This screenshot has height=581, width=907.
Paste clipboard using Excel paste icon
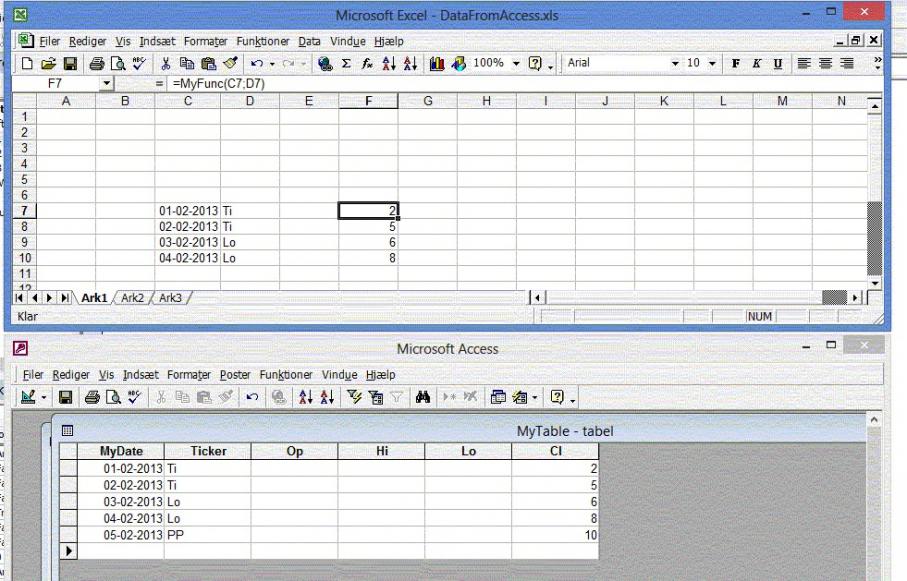(x=208, y=64)
